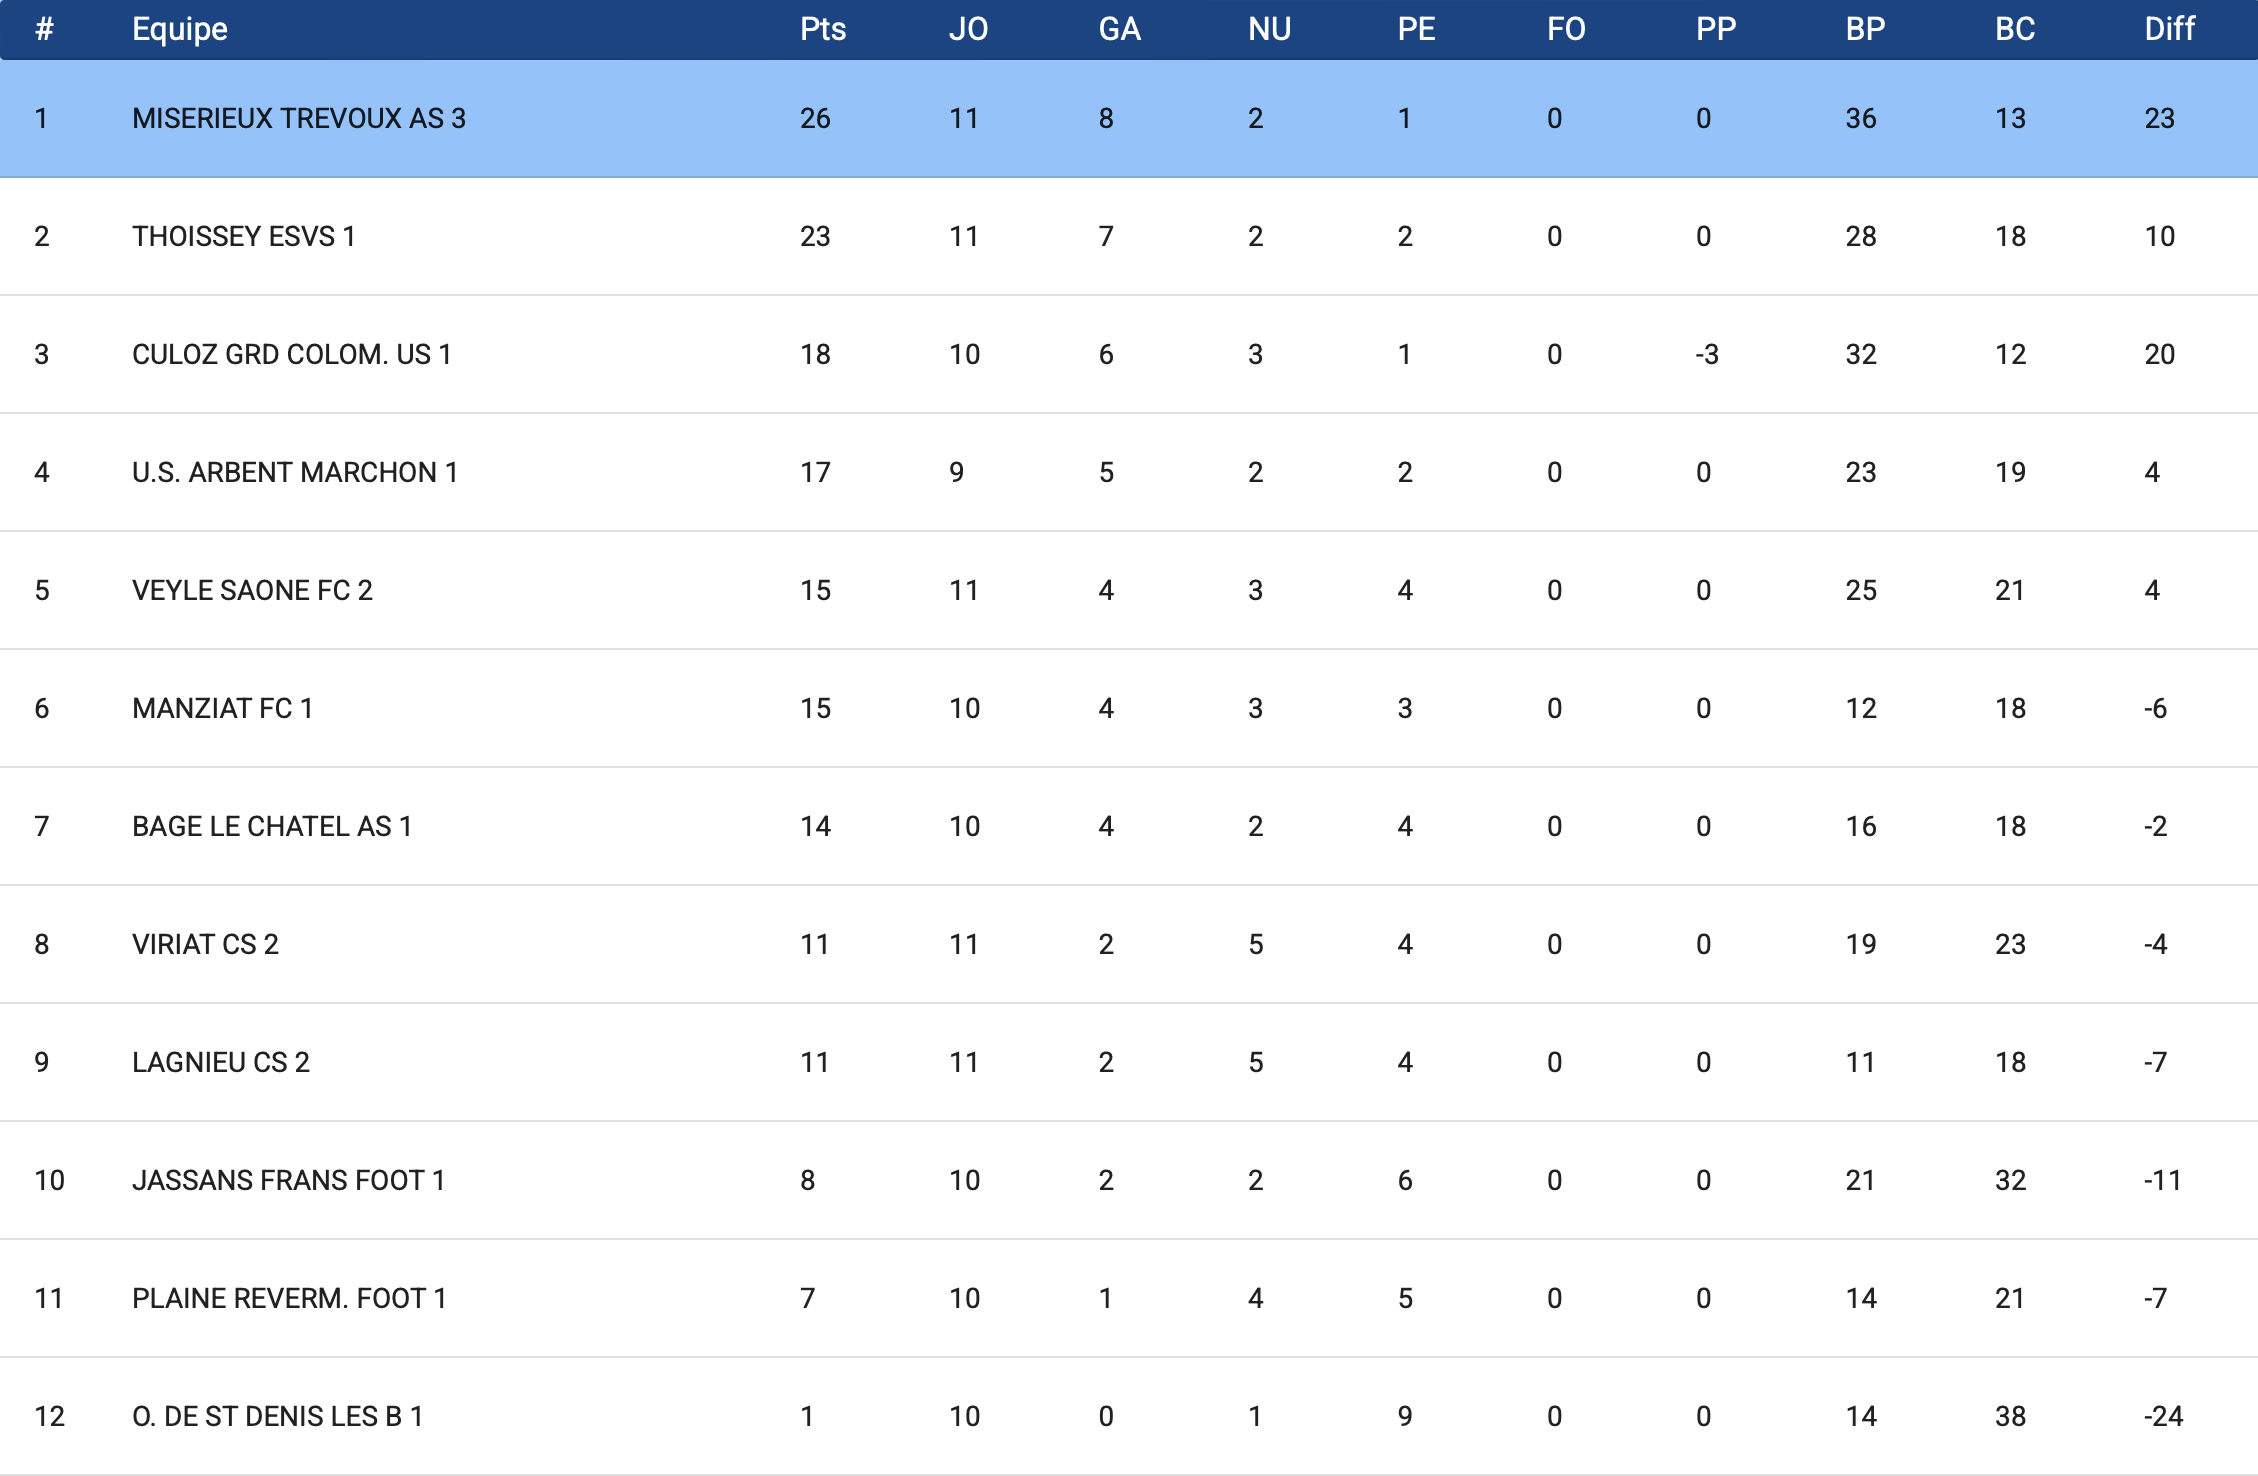Open U.S. ARBENT MARCHON 1 team
This screenshot has width=2258, height=1476.
(x=294, y=473)
